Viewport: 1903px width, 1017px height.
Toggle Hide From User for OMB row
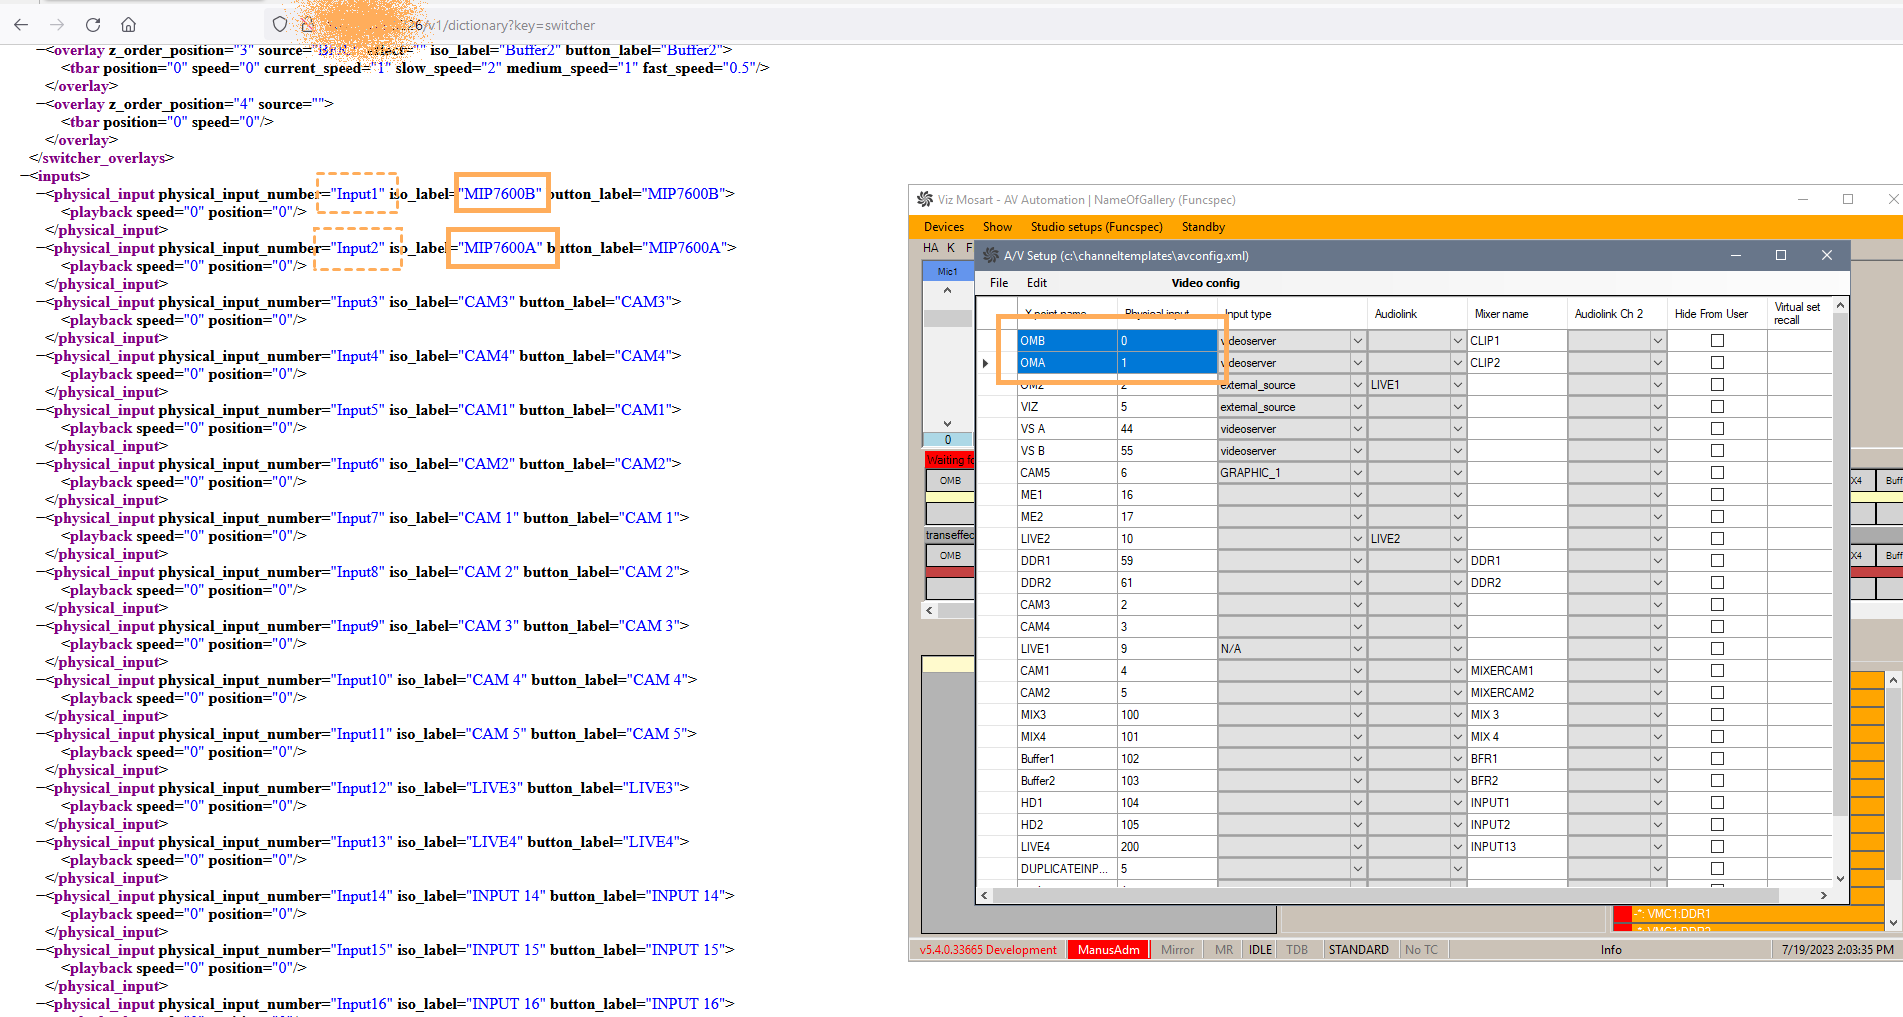pos(1717,341)
